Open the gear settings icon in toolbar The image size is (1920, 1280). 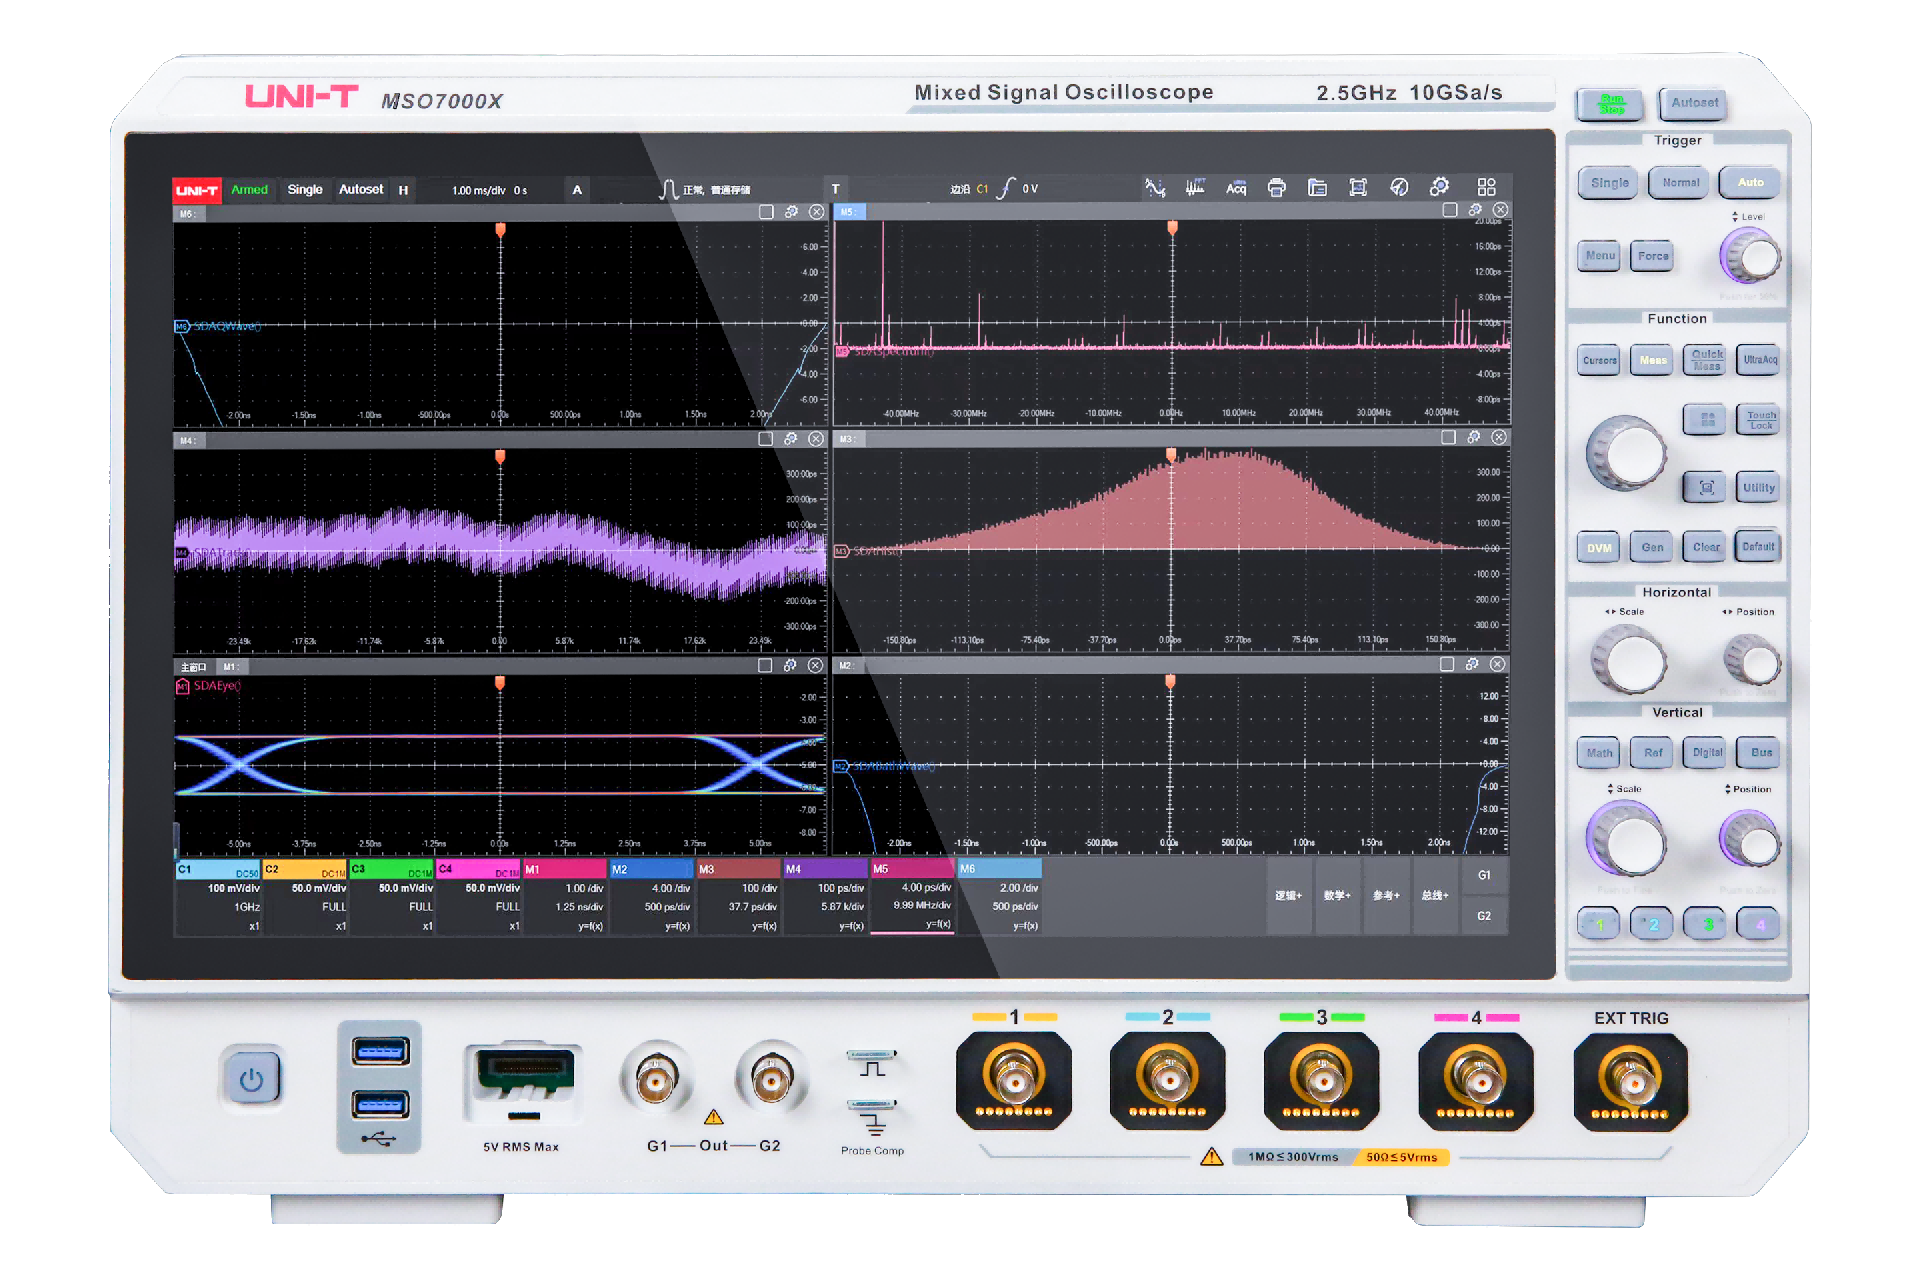click(1440, 188)
